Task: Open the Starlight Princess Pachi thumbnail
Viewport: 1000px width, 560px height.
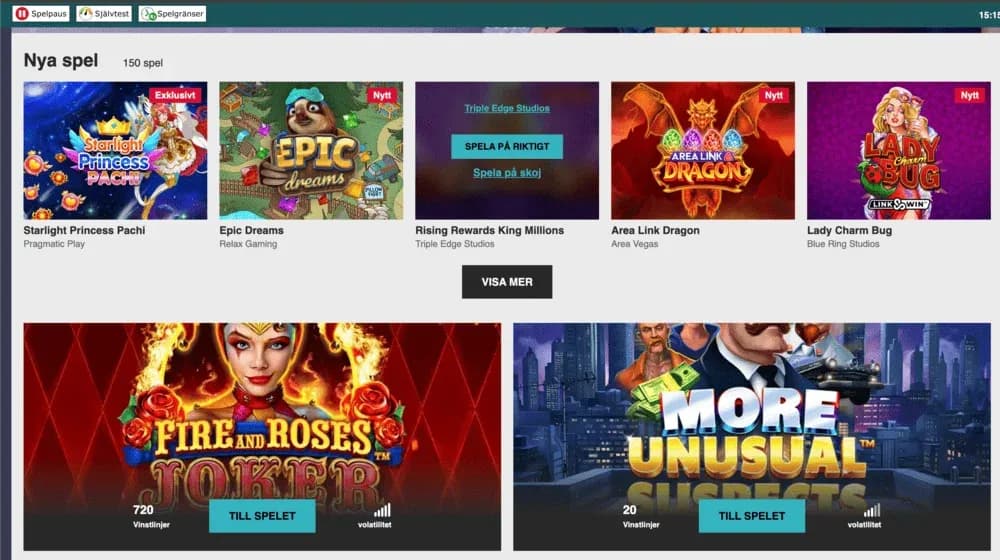Action: point(115,151)
